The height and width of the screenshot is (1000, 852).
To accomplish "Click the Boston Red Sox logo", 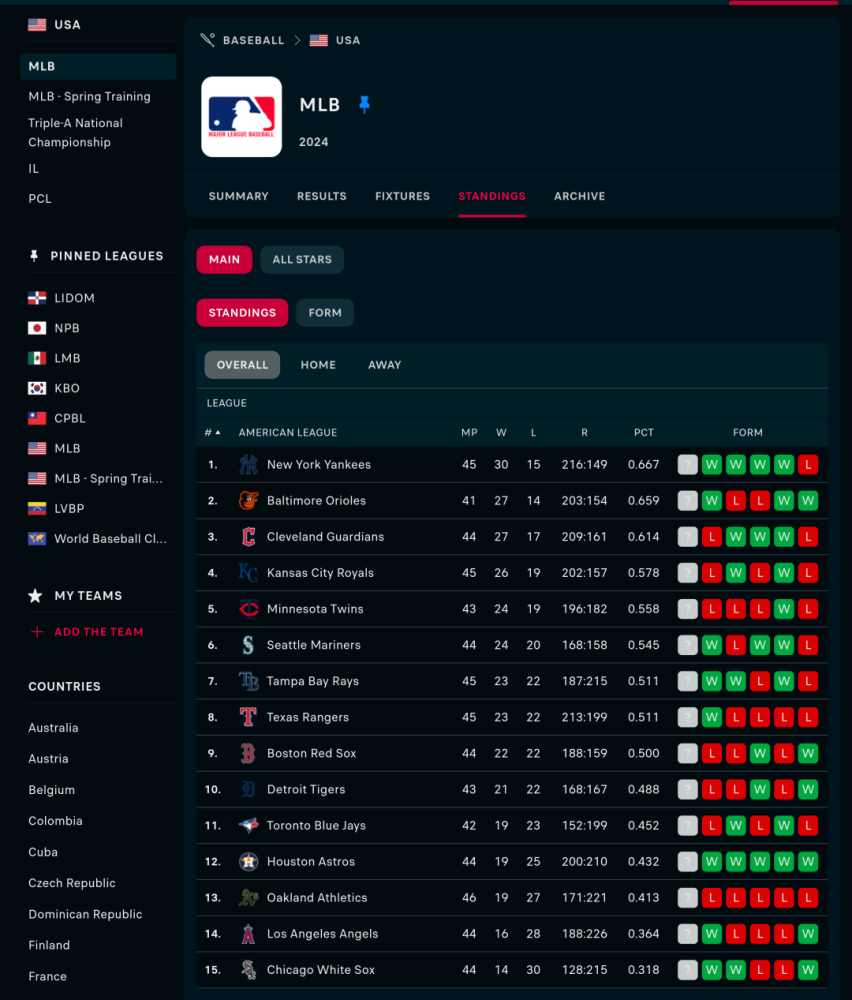I will point(248,753).
